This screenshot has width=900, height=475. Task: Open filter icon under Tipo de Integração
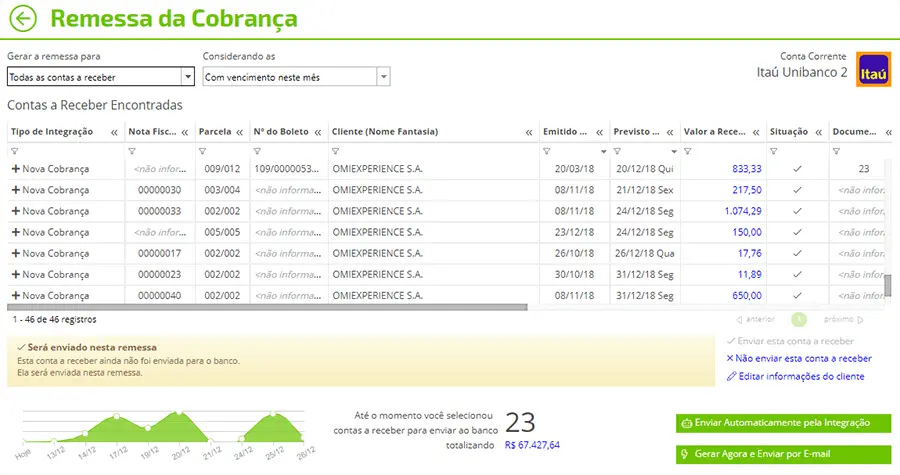click(15, 151)
